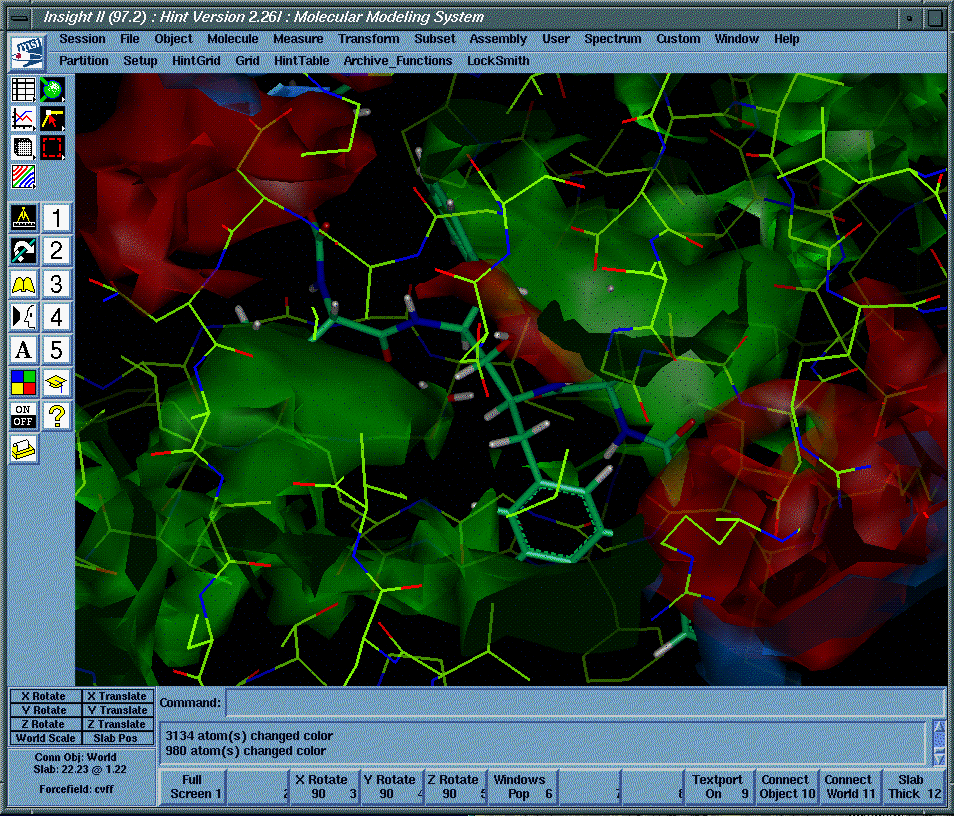The image size is (954, 816).
Task: Open the Measure menu
Action: (298, 39)
